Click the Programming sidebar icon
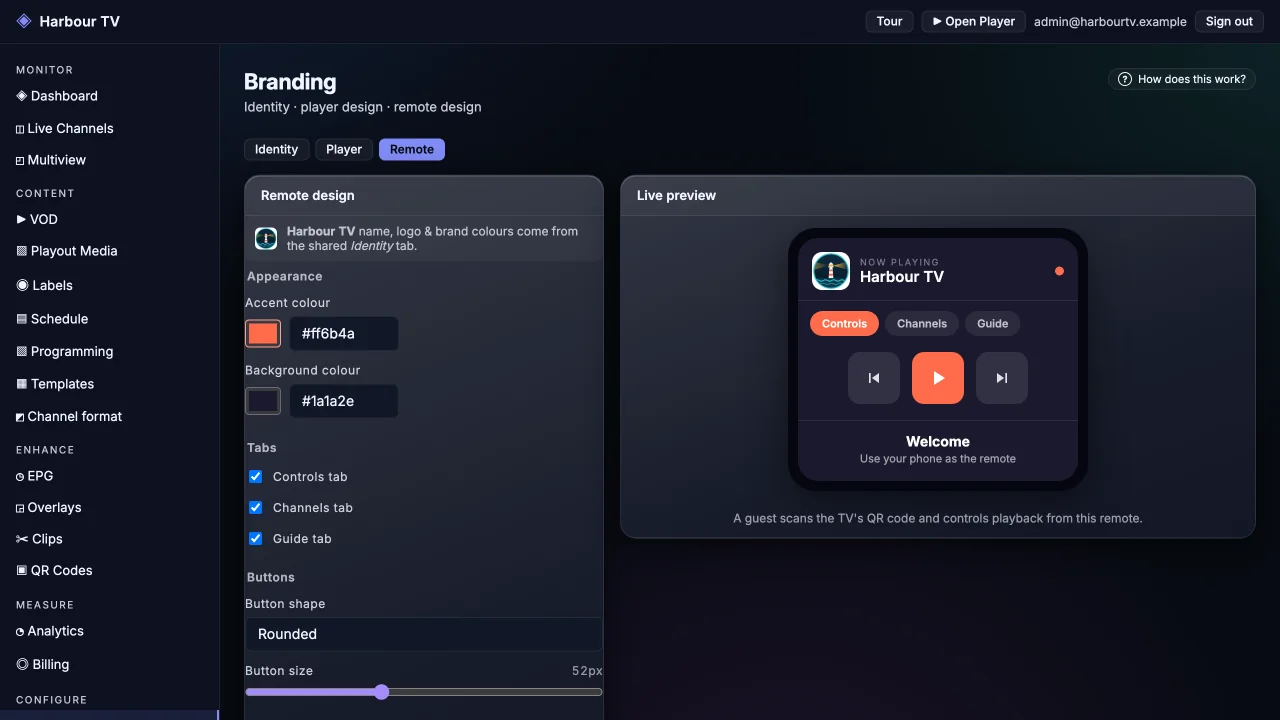This screenshot has height=720, width=1280. (x=22, y=352)
